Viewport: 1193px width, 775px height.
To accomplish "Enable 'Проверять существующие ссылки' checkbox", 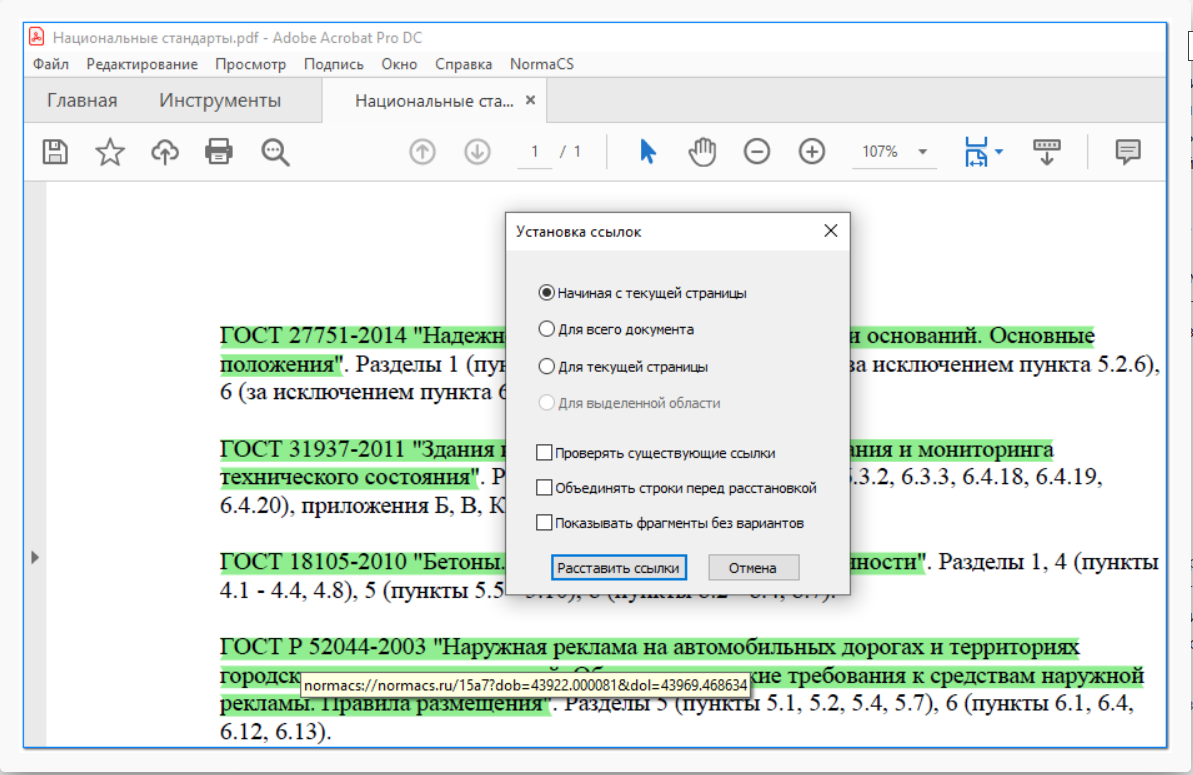I will click(x=545, y=452).
